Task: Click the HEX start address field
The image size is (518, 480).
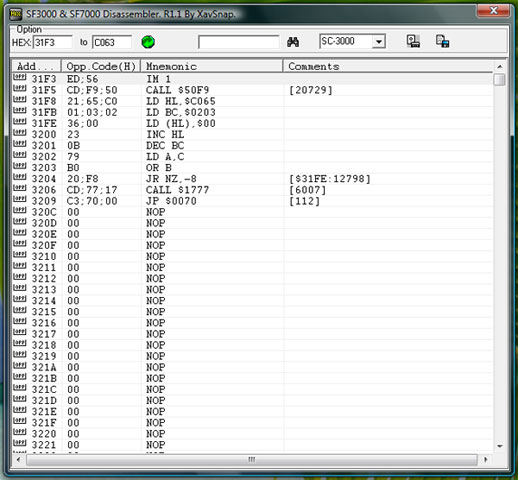Action: [52, 42]
